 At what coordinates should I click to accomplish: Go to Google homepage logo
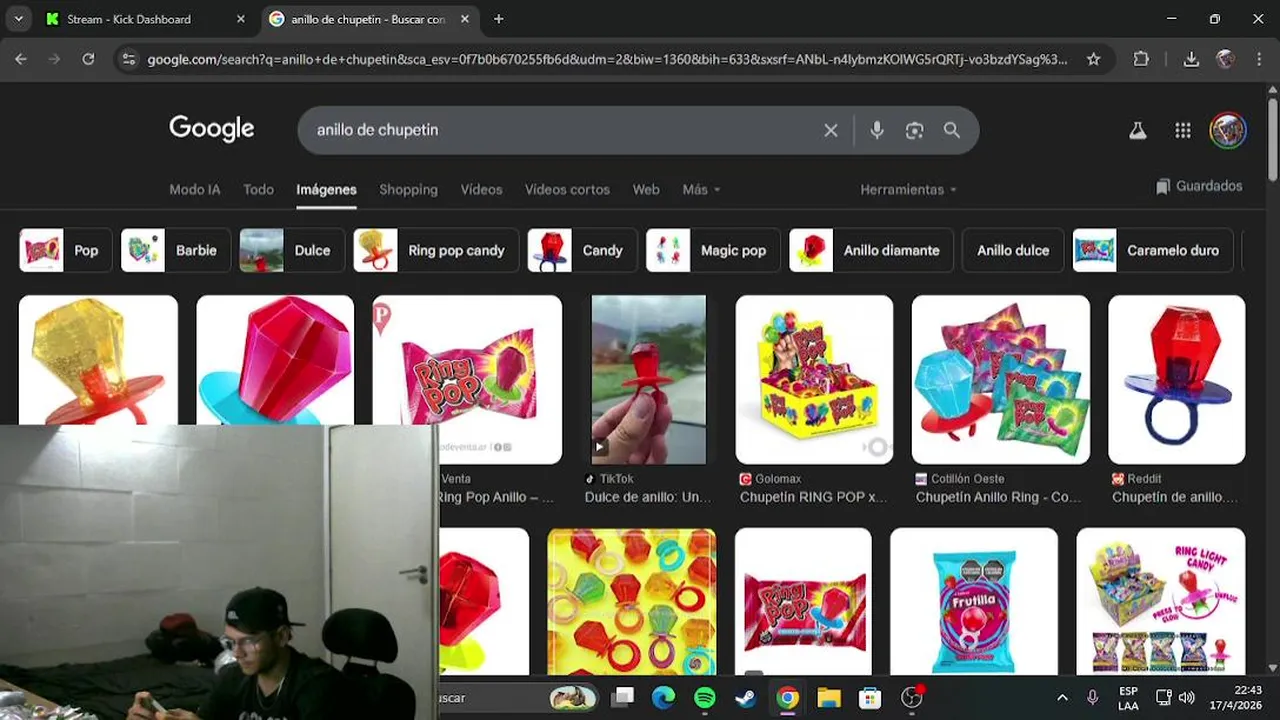[212, 129]
